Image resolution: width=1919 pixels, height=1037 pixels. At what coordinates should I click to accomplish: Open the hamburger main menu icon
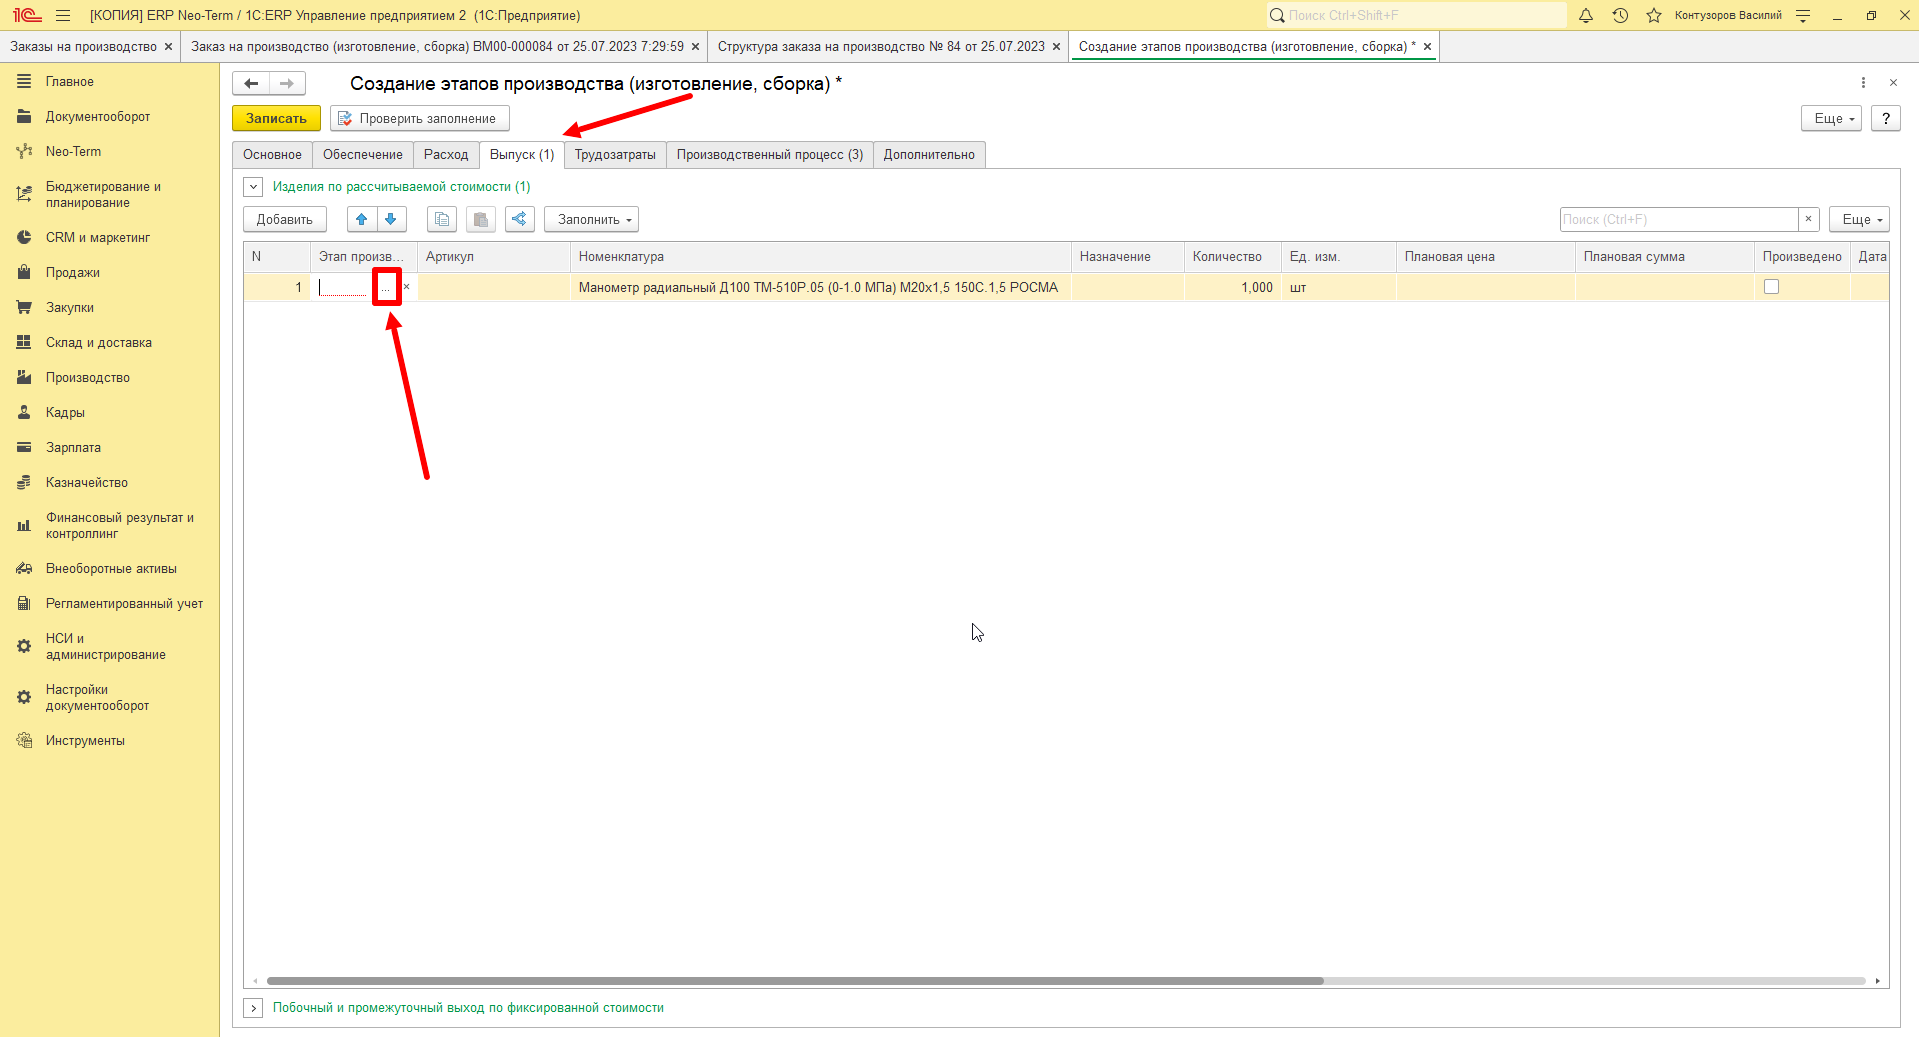click(x=63, y=15)
